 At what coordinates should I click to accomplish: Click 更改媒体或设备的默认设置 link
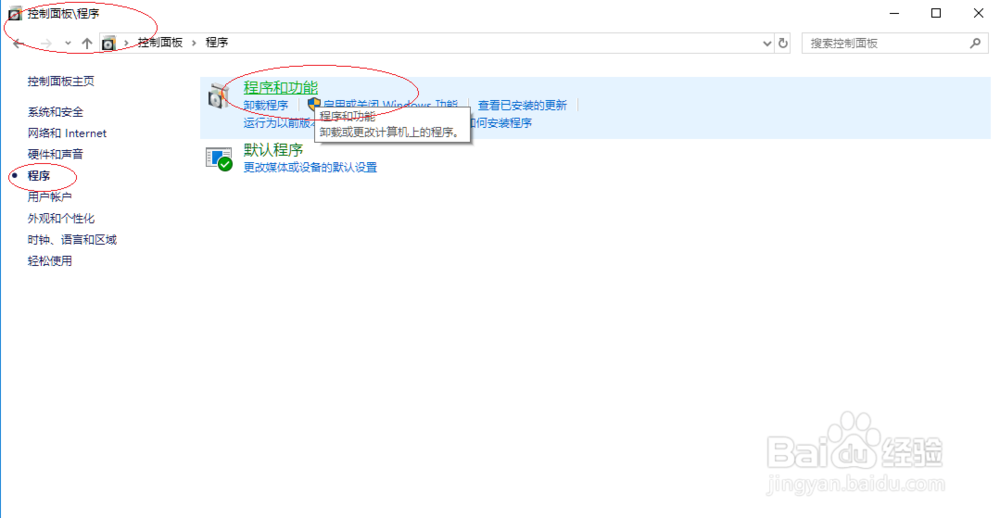[310, 167]
